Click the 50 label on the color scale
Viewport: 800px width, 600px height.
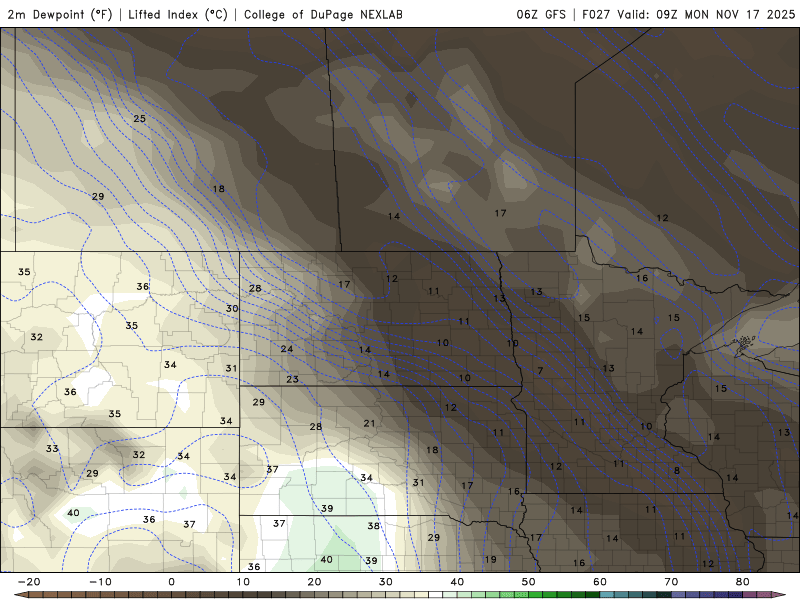tap(529, 582)
